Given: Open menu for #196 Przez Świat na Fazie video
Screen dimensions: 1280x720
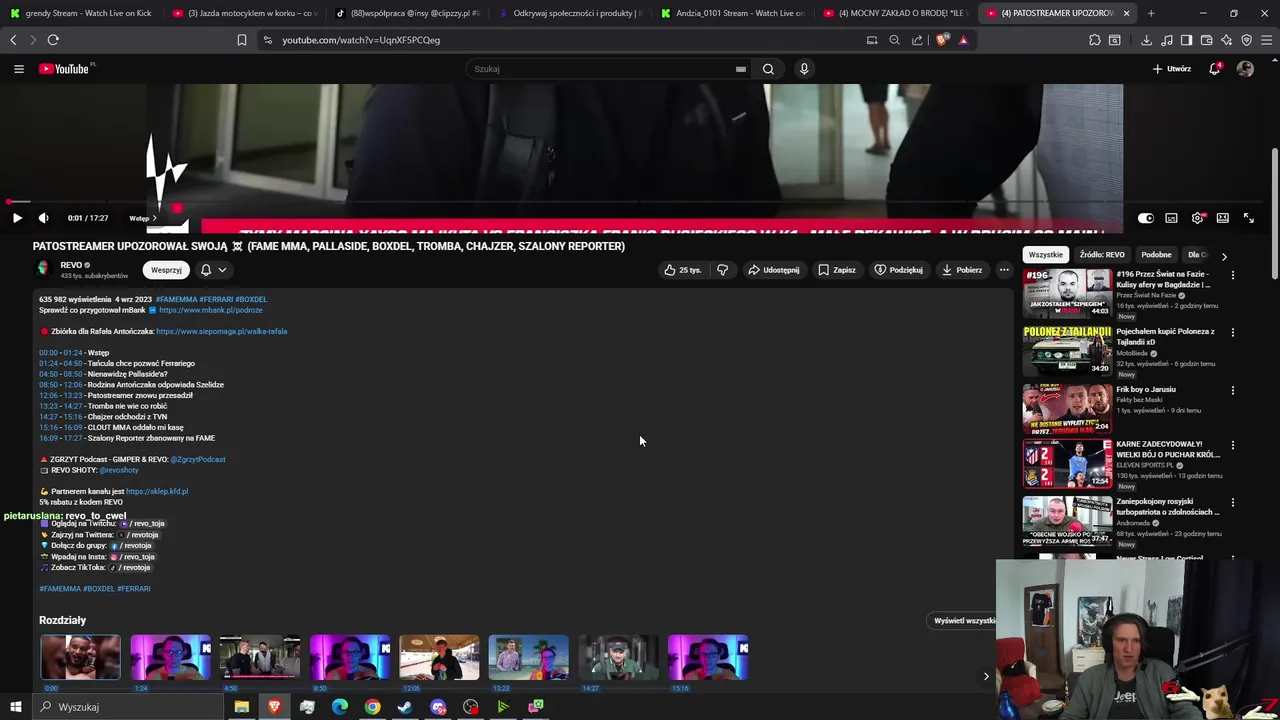Looking at the screenshot, I should pyautogui.click(x=1232, y=275).
